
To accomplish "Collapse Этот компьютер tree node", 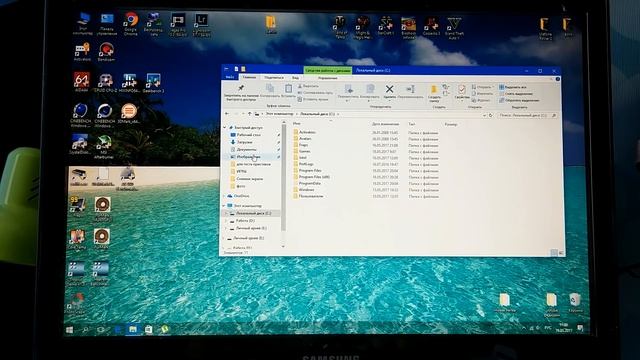I will [x=224, y=206].
